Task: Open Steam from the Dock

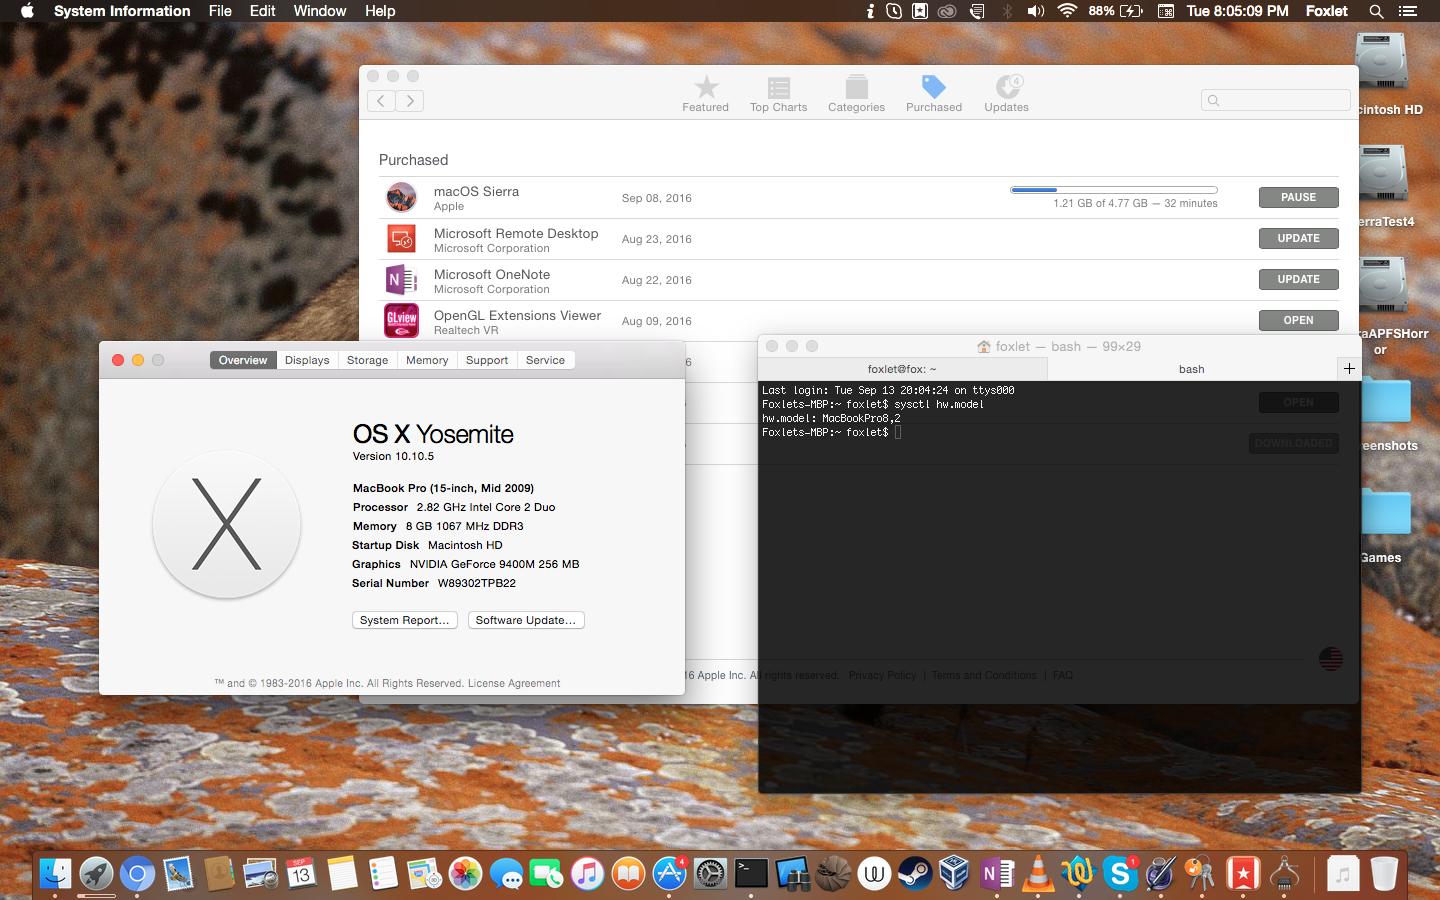Action: point(914,874)
